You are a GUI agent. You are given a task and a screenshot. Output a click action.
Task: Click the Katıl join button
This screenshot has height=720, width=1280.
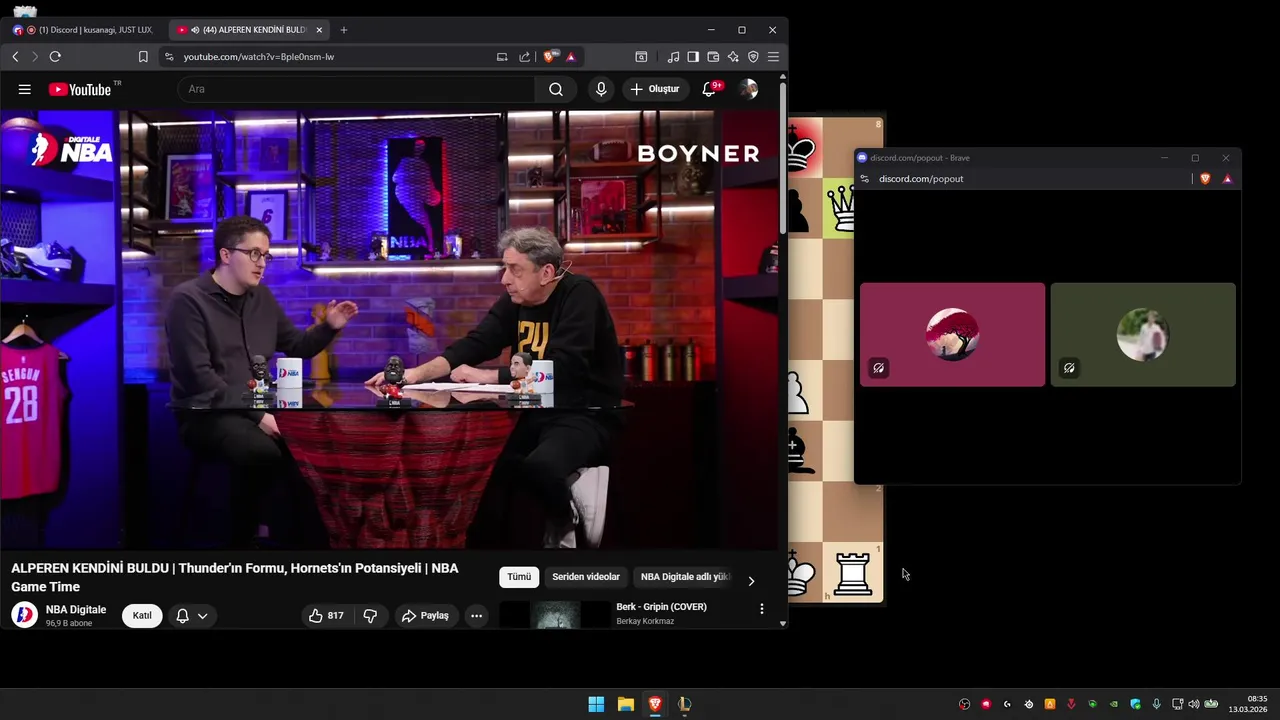pos(142,615)
